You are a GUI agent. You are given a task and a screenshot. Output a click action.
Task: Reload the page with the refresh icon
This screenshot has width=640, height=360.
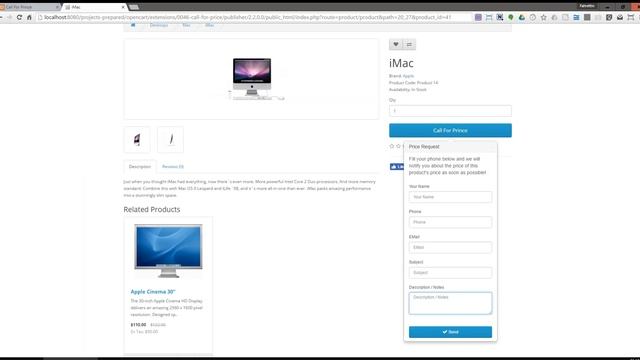click(x=19, y=17)
